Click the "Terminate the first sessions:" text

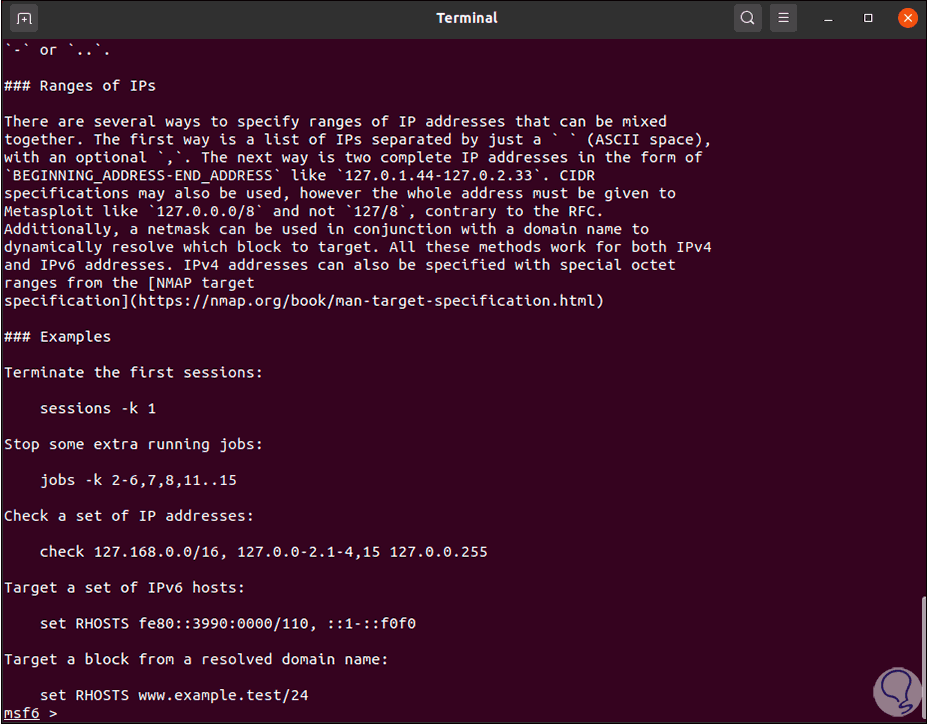tap(133, 373)
